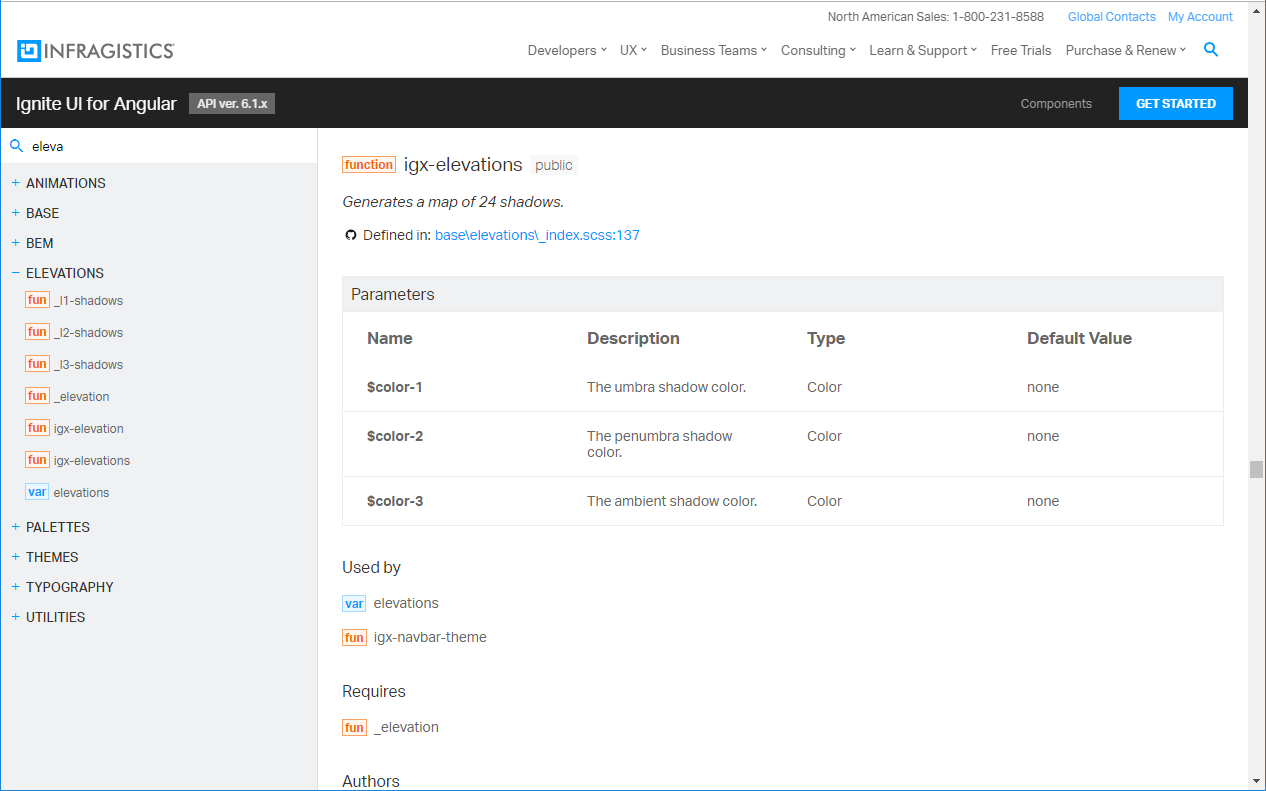Open _elevation link under Requires
The width and height of the screenshot is (1266, 791).
click(x=406, y=727)
